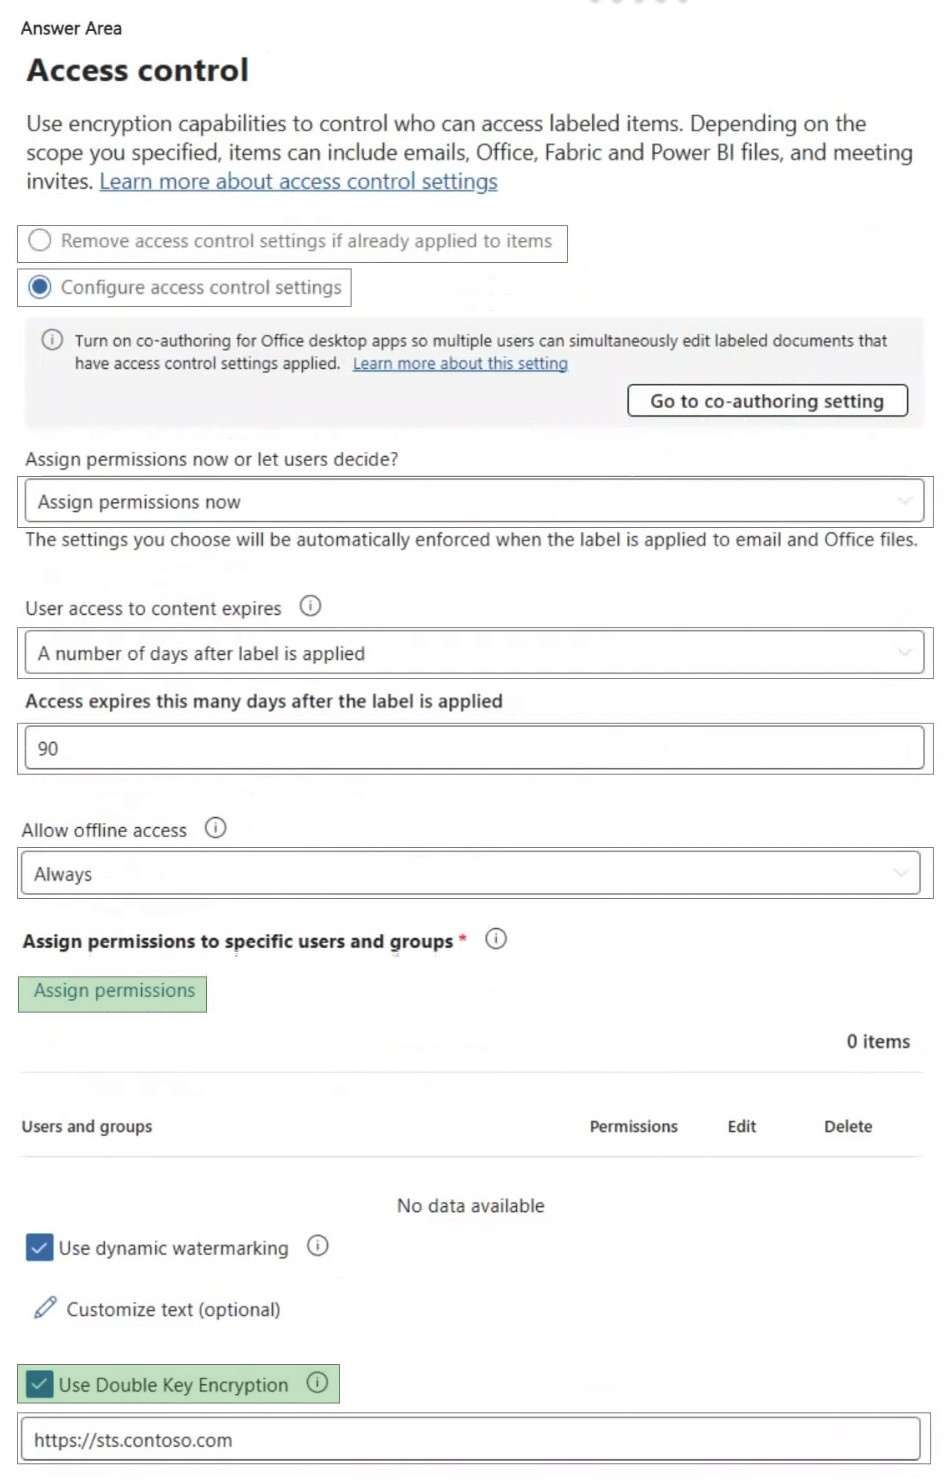Select Configure access control settings radio button
The height and width of the screenshot is (1480, 946).
coord(40,287)
